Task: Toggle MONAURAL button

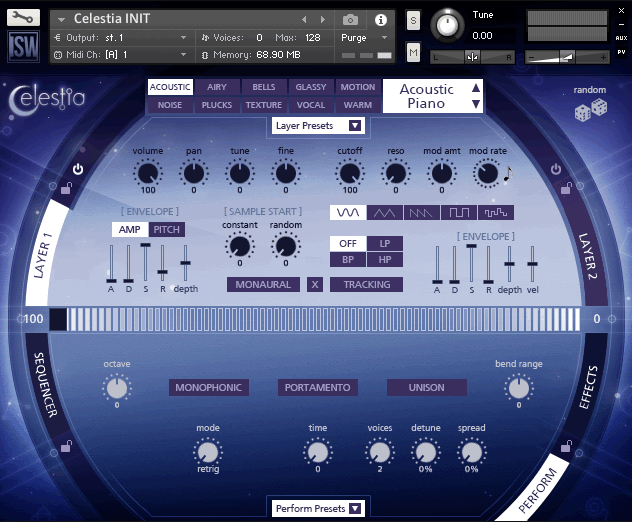Action: [263, 285]
